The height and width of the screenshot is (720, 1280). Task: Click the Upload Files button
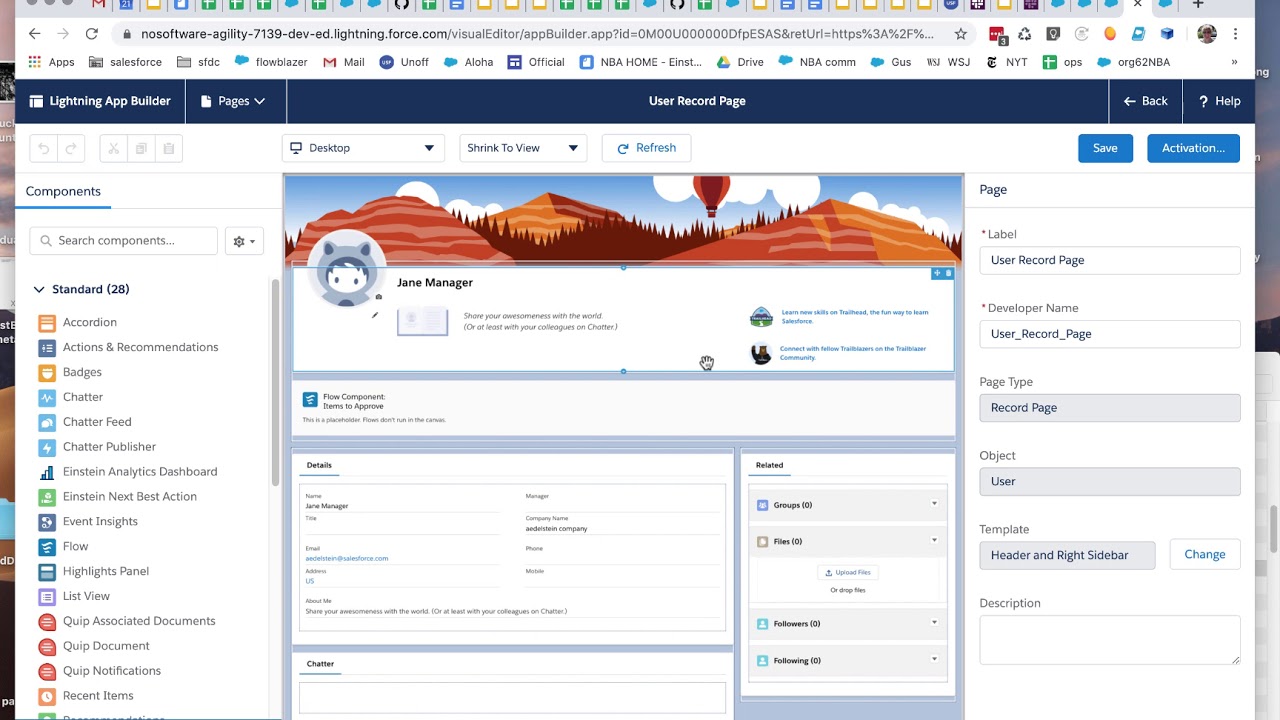point(848,572)
